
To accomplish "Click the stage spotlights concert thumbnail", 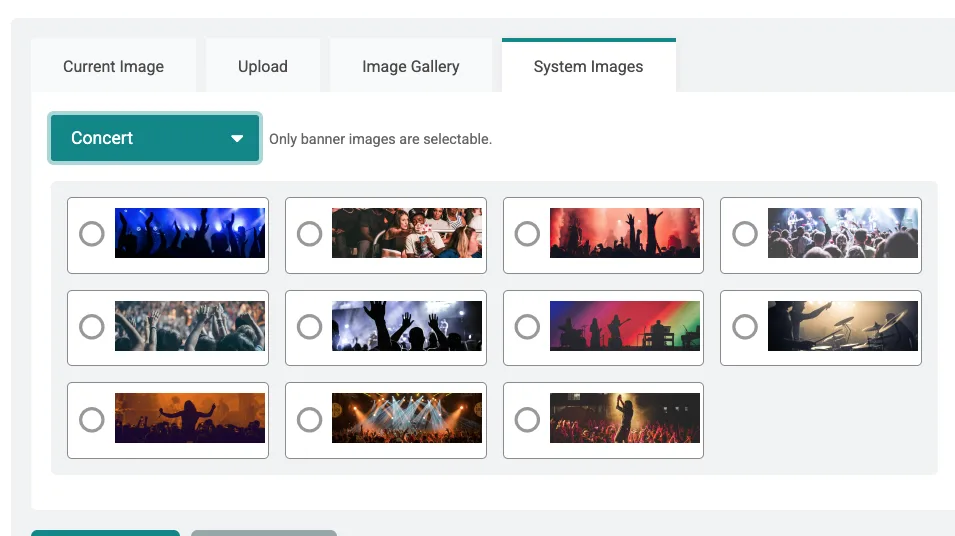I will pos(407,418).
